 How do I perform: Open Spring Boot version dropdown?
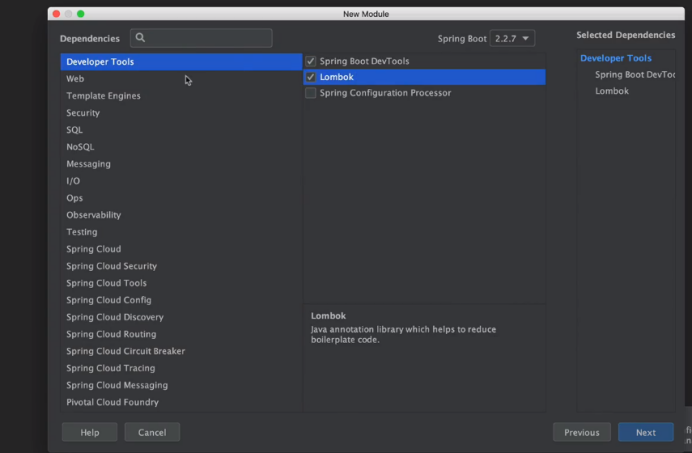(512, 38)
